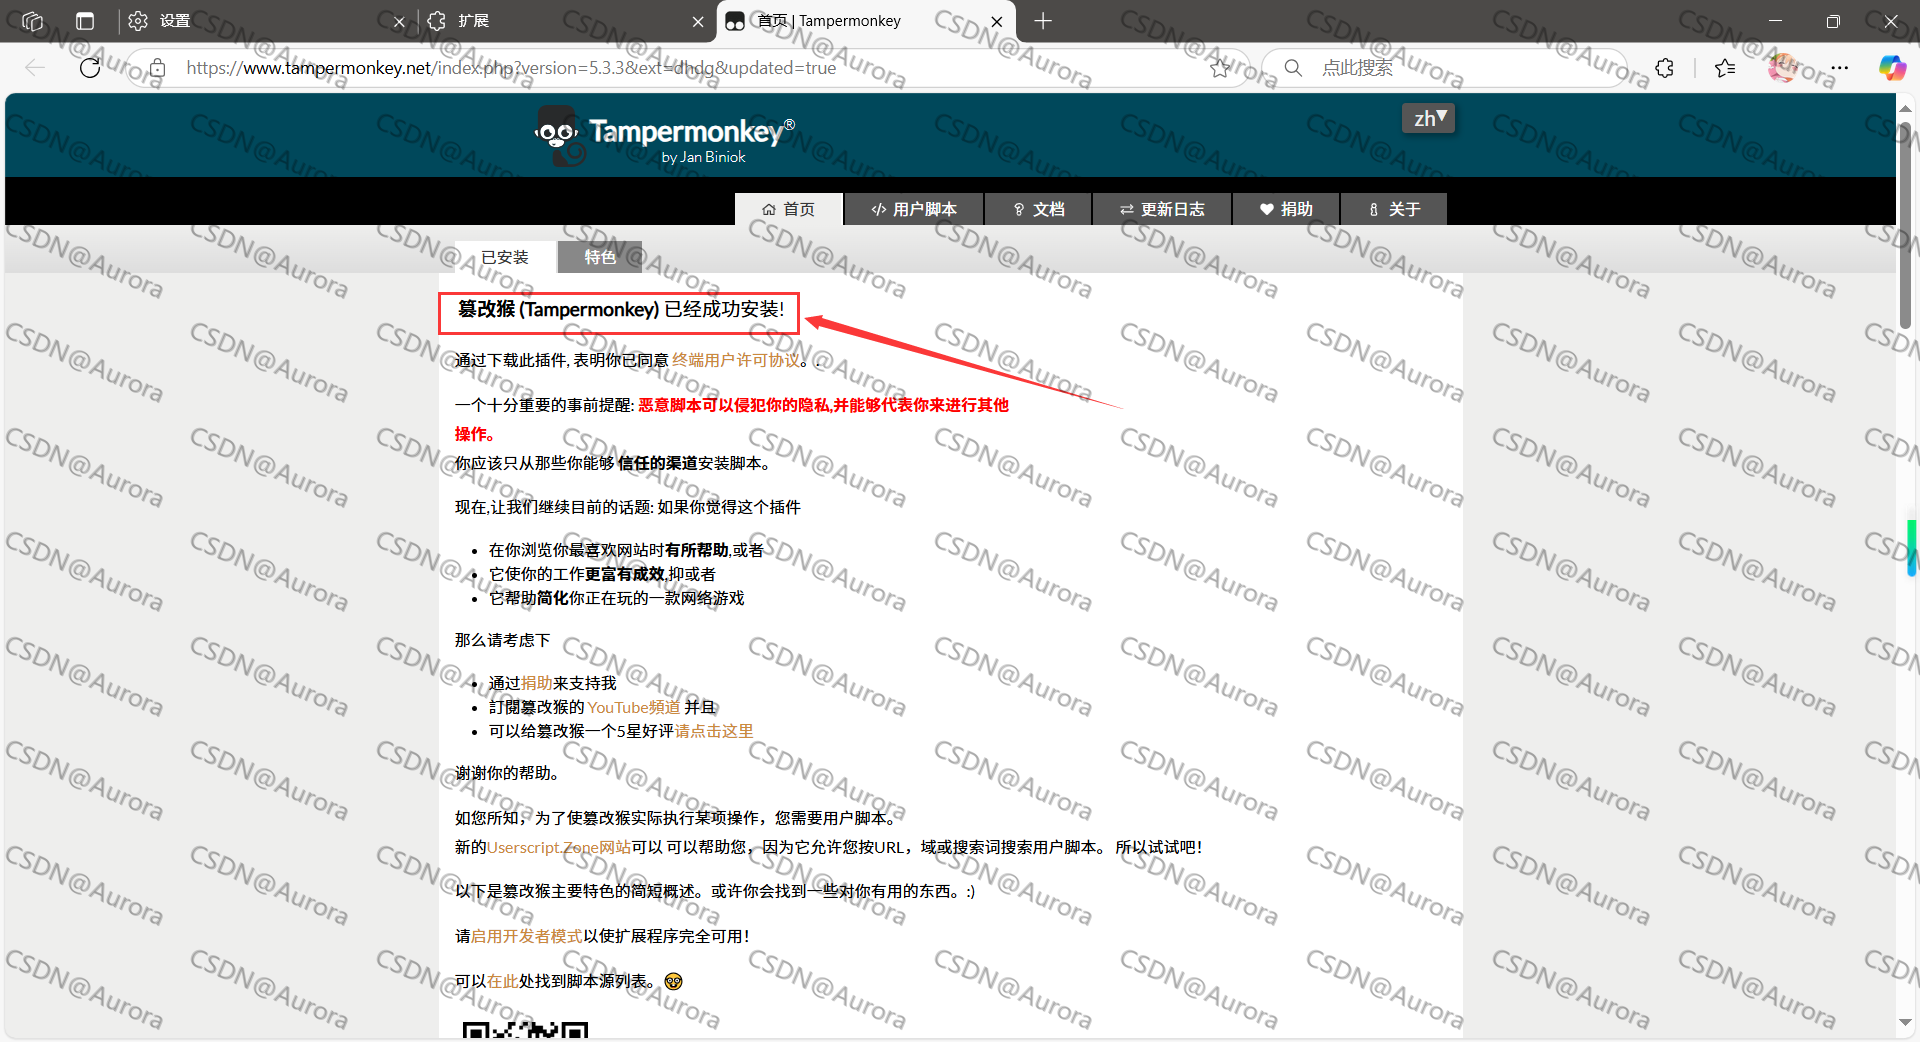Open the browser workspaces icon
1920x1042 pixels.
[x=32, y=21]
